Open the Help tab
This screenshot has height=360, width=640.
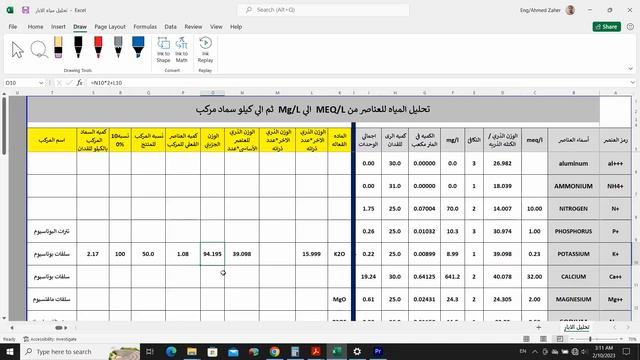click(236, 27)
